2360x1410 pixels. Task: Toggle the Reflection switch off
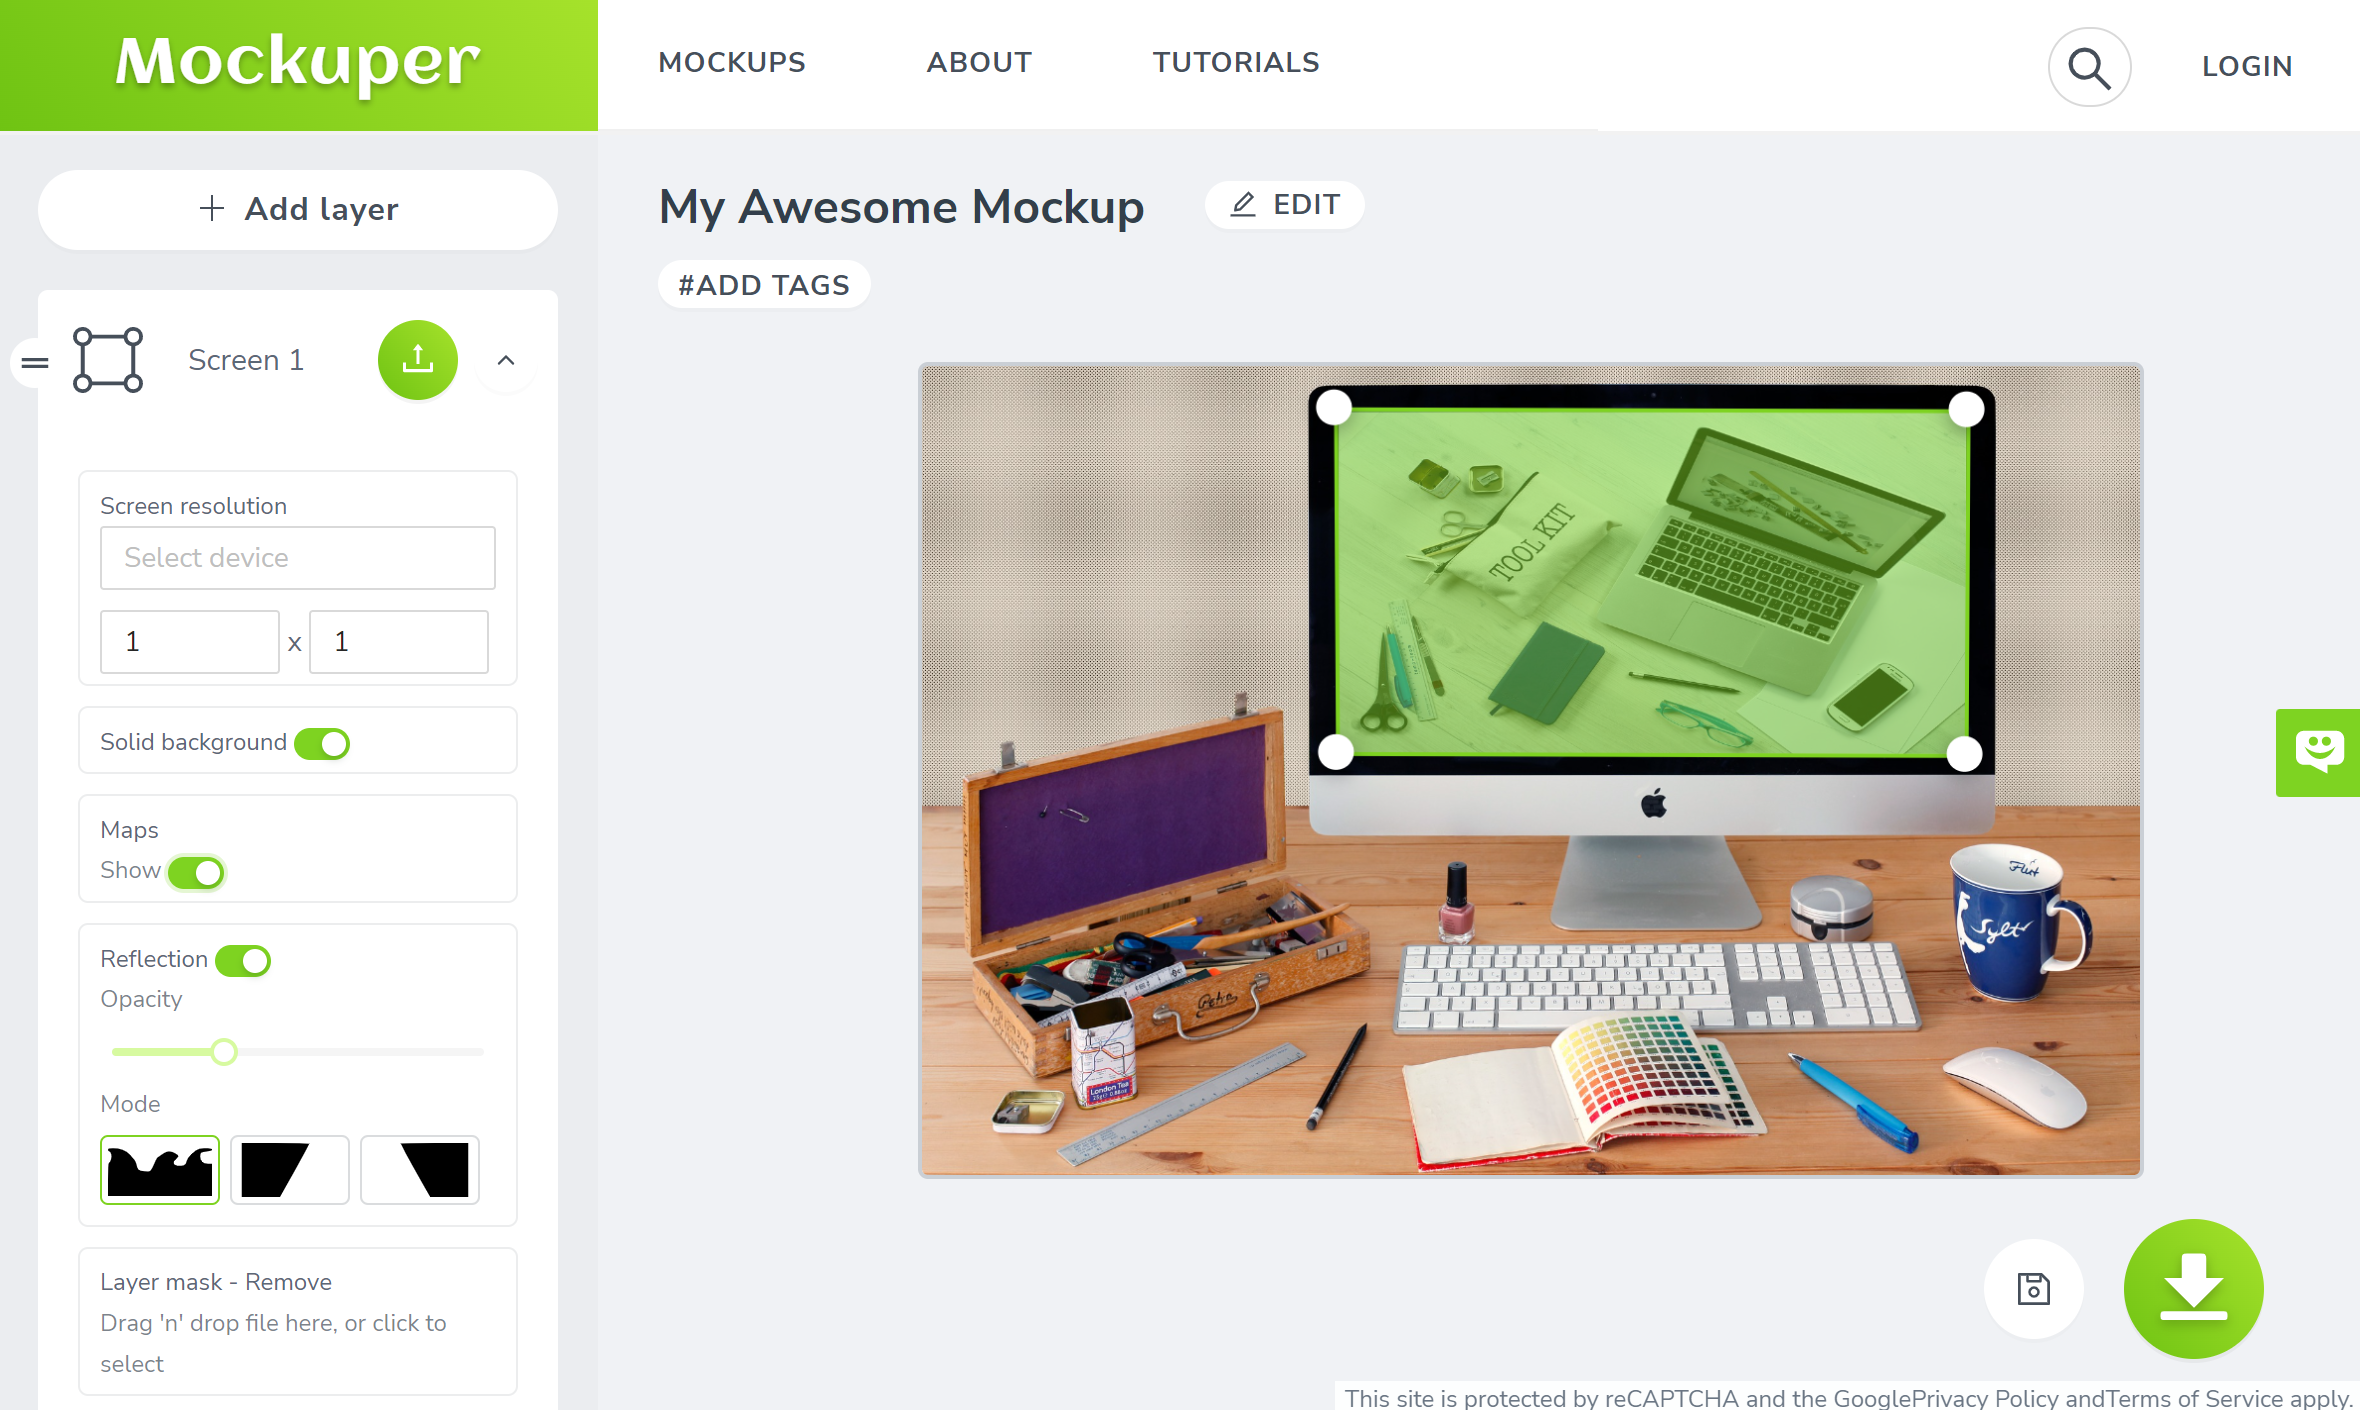[x=243, y=958]
